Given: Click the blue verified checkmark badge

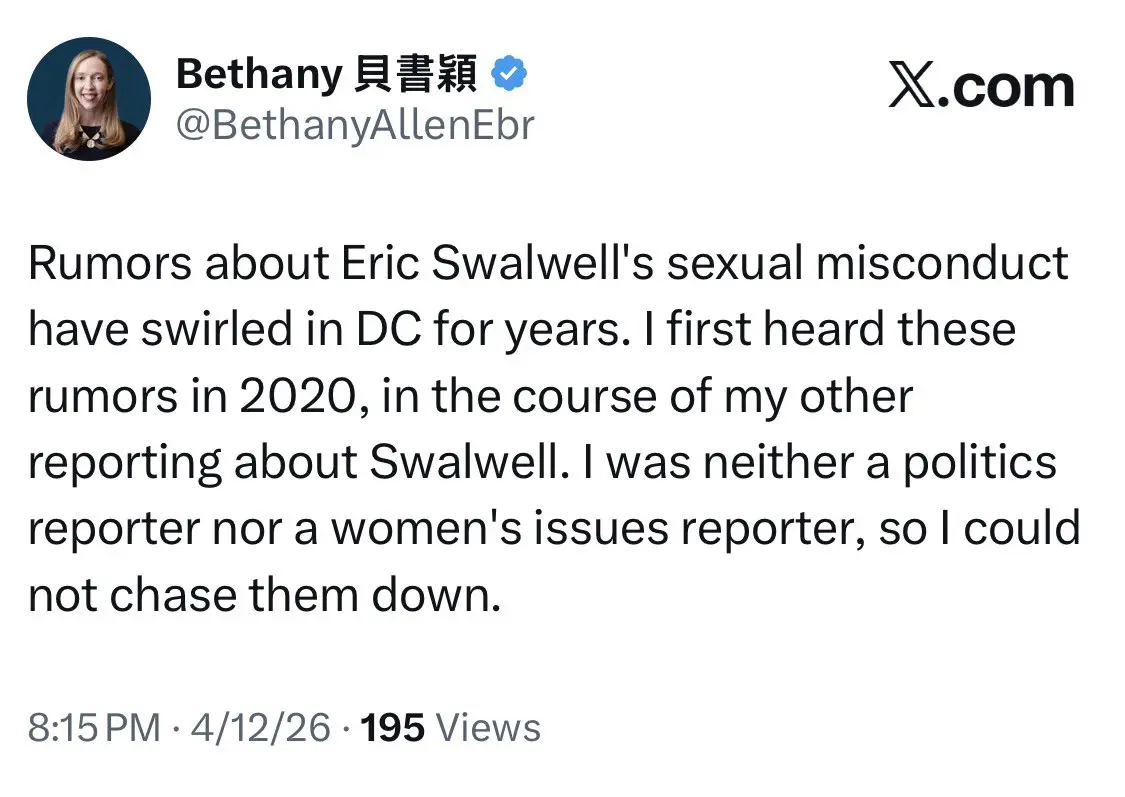Looking at the screenshot, I should click(510, 75).
